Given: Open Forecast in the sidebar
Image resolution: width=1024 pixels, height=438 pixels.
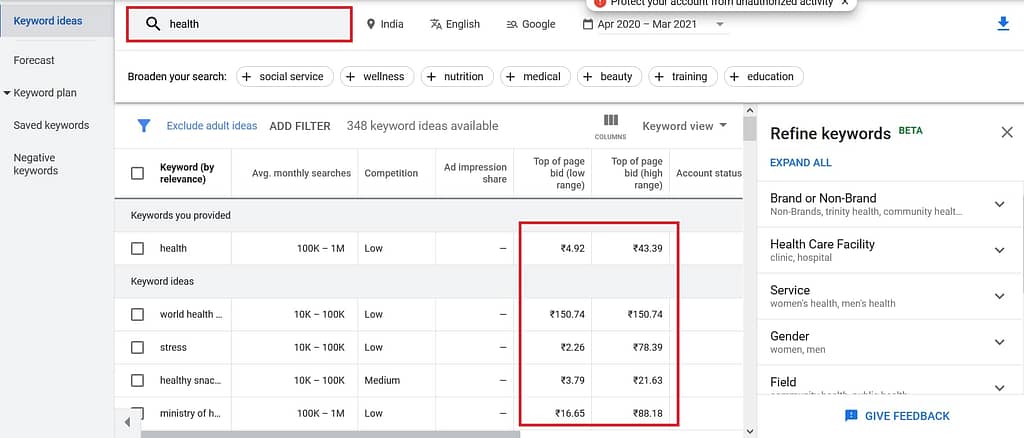Looking at the screenshot, I should pos(34,60).
